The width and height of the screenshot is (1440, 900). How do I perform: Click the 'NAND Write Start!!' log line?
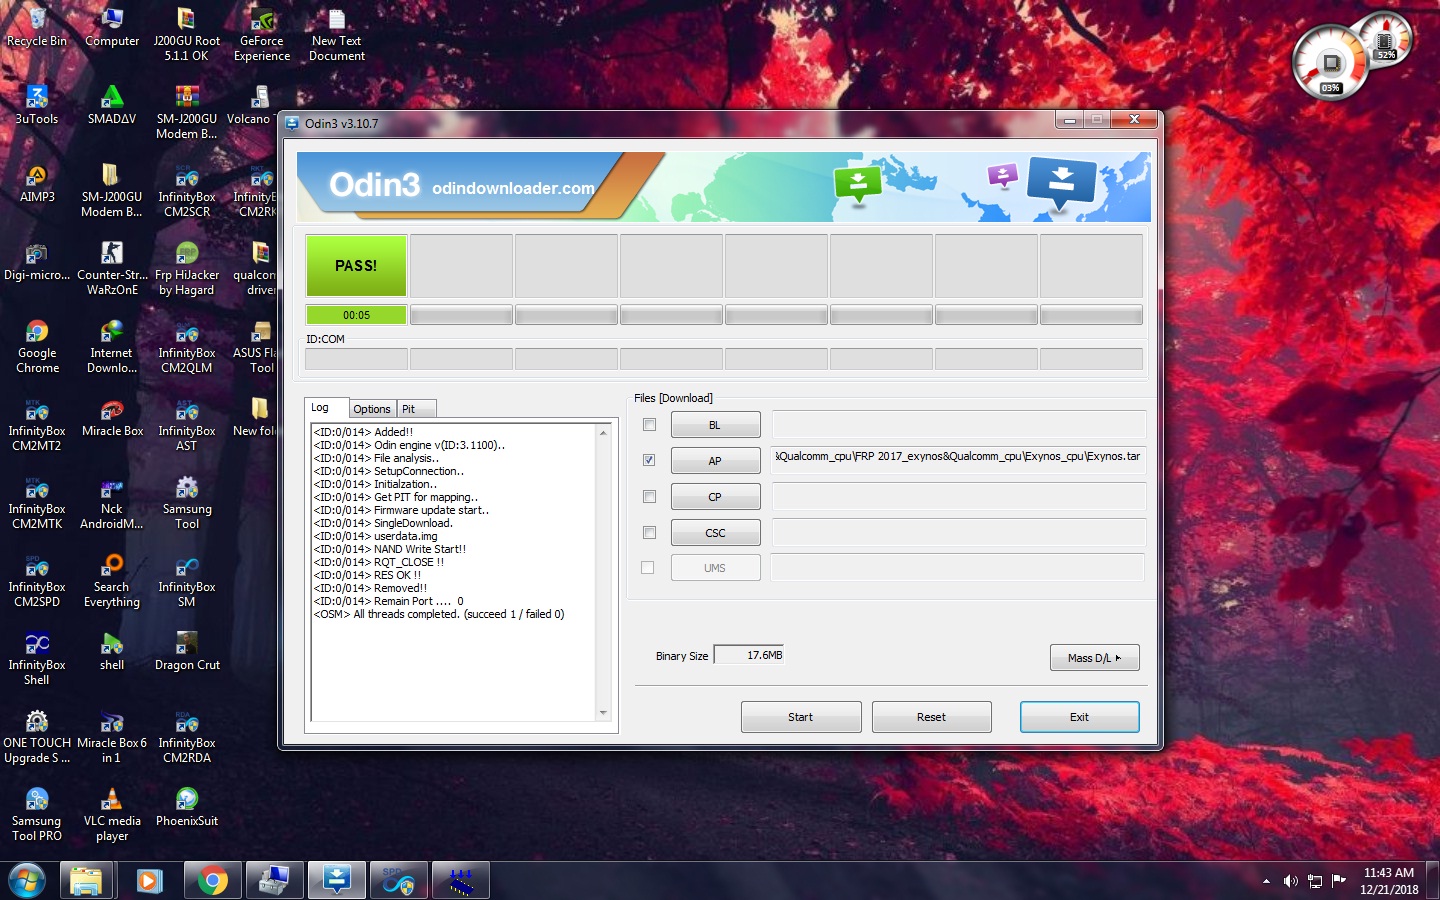click(390, 549)
